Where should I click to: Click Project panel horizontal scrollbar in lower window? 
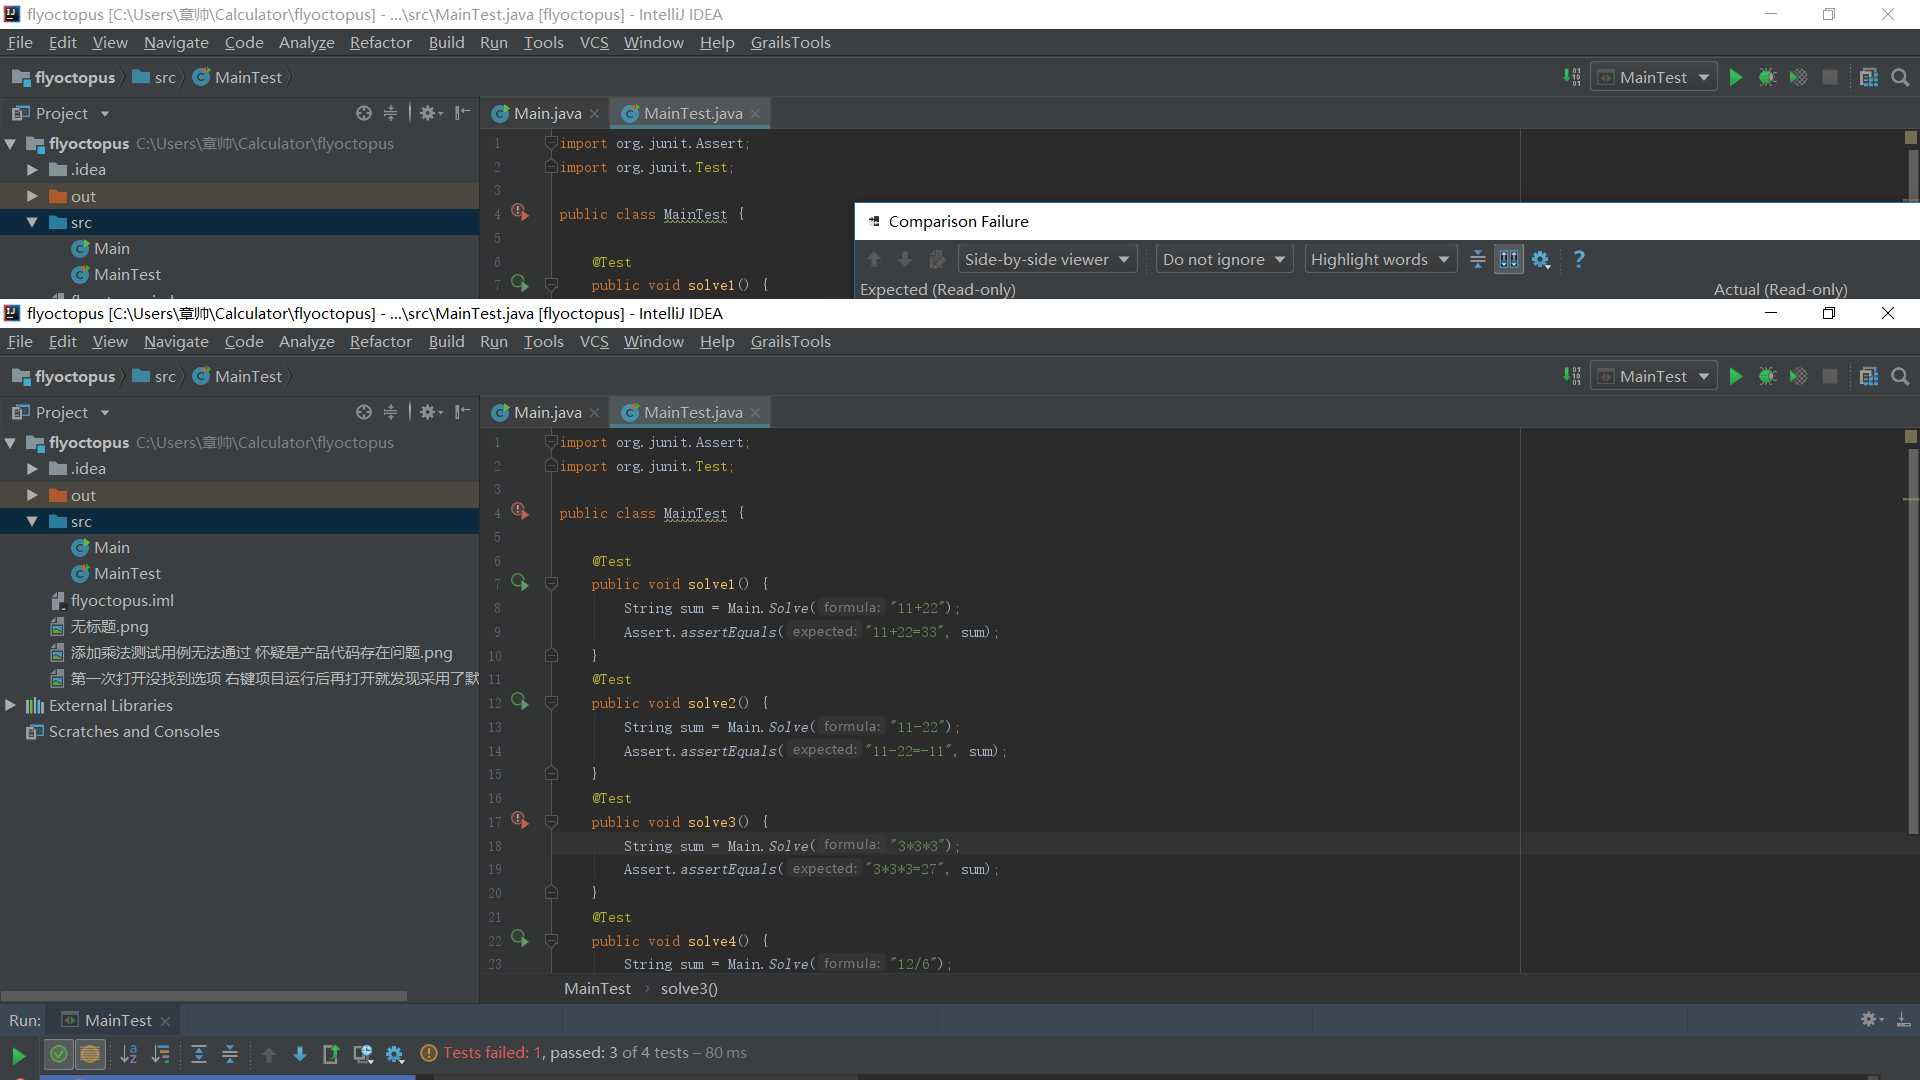(x=204, y=996)
